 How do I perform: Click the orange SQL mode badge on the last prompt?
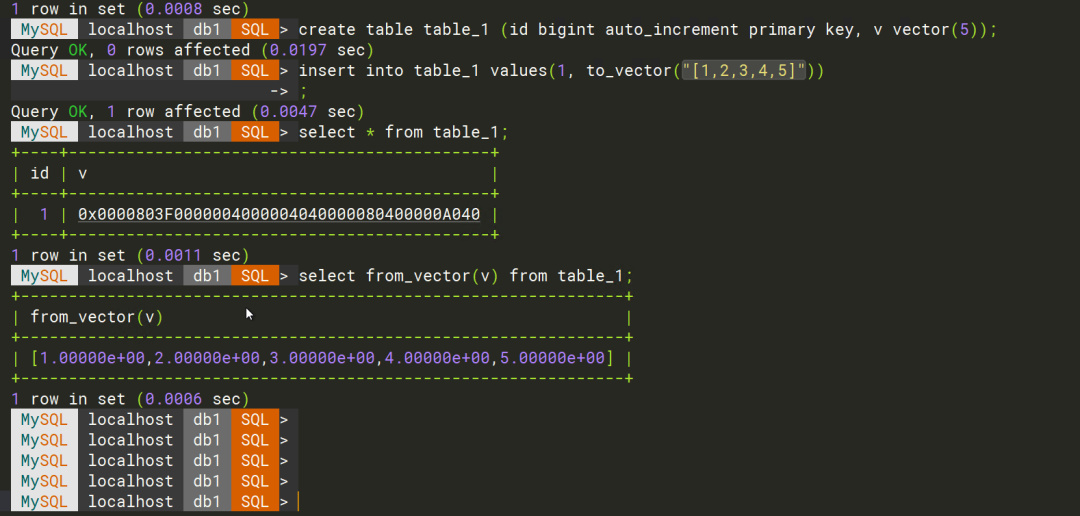pos(255,502)
